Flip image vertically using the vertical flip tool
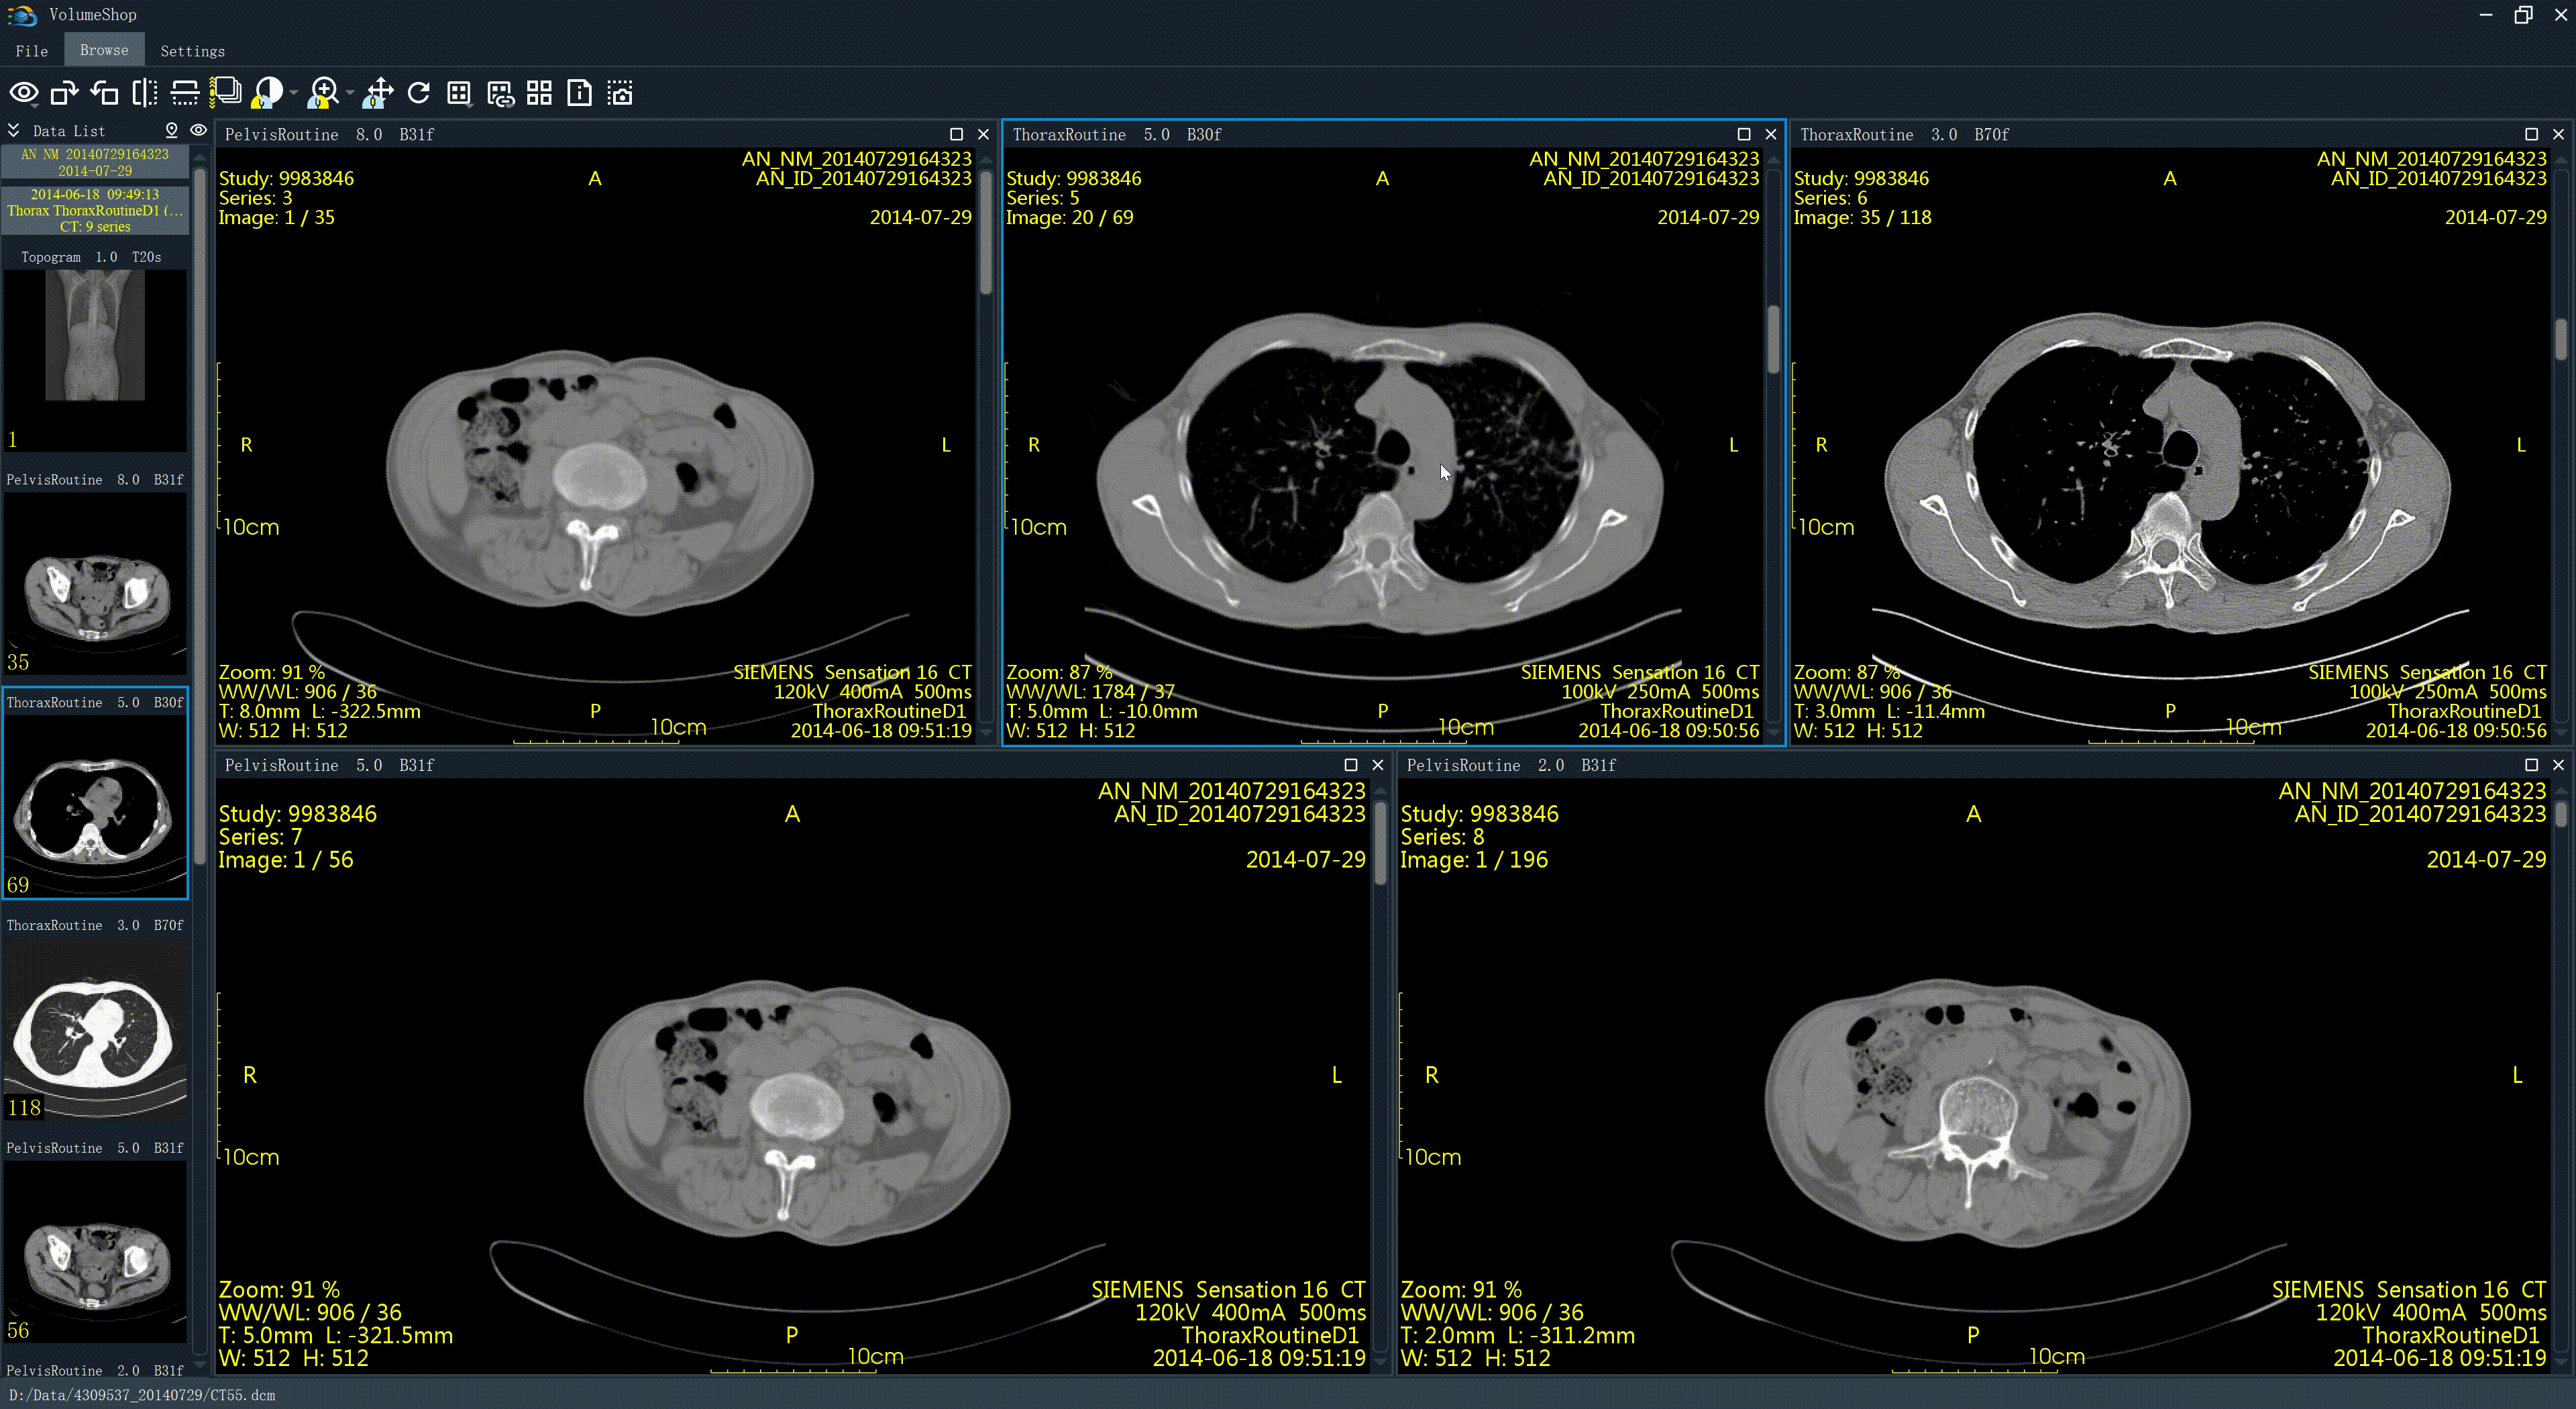2576x1409 pixels. pos(185,93)
